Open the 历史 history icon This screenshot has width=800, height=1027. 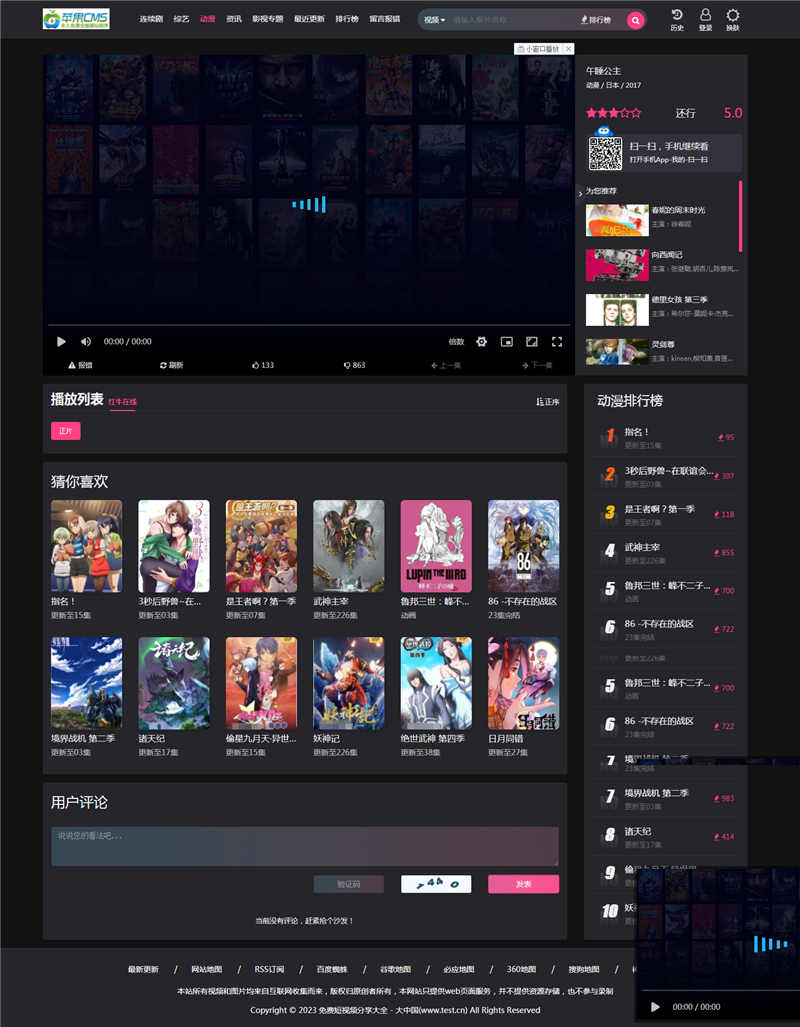pyautogui.click(x=677, y=19)
